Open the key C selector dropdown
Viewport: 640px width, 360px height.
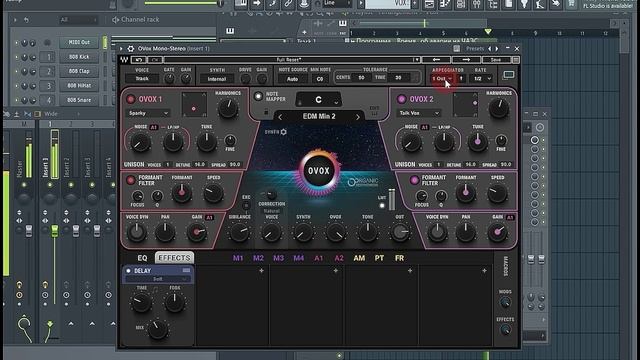318,100
